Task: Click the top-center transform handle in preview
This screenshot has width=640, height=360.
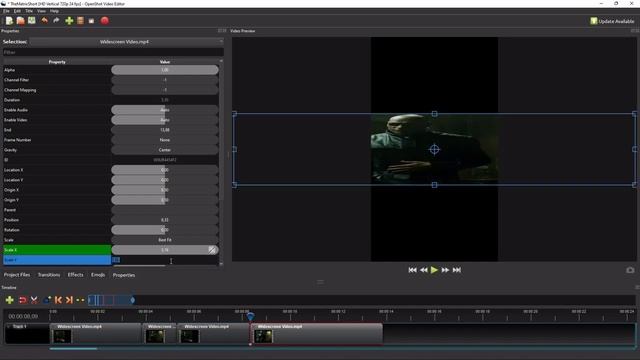Action: click(434, 114)
